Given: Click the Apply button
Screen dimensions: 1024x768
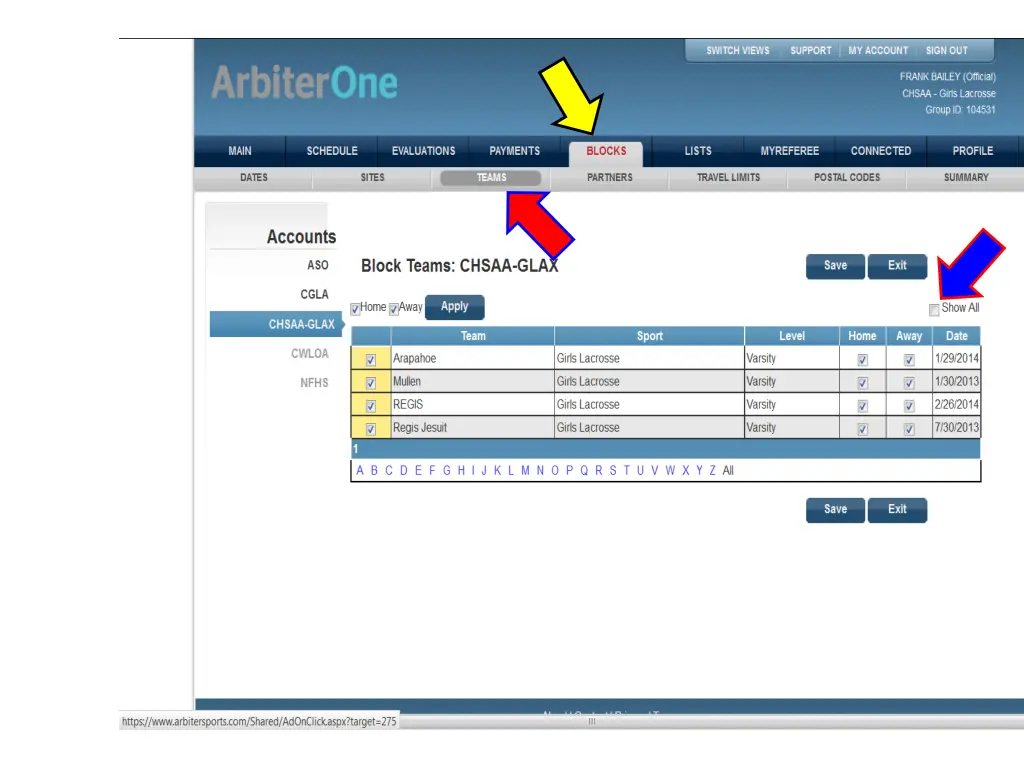Looking at the screenshot, I should point(455,307).
